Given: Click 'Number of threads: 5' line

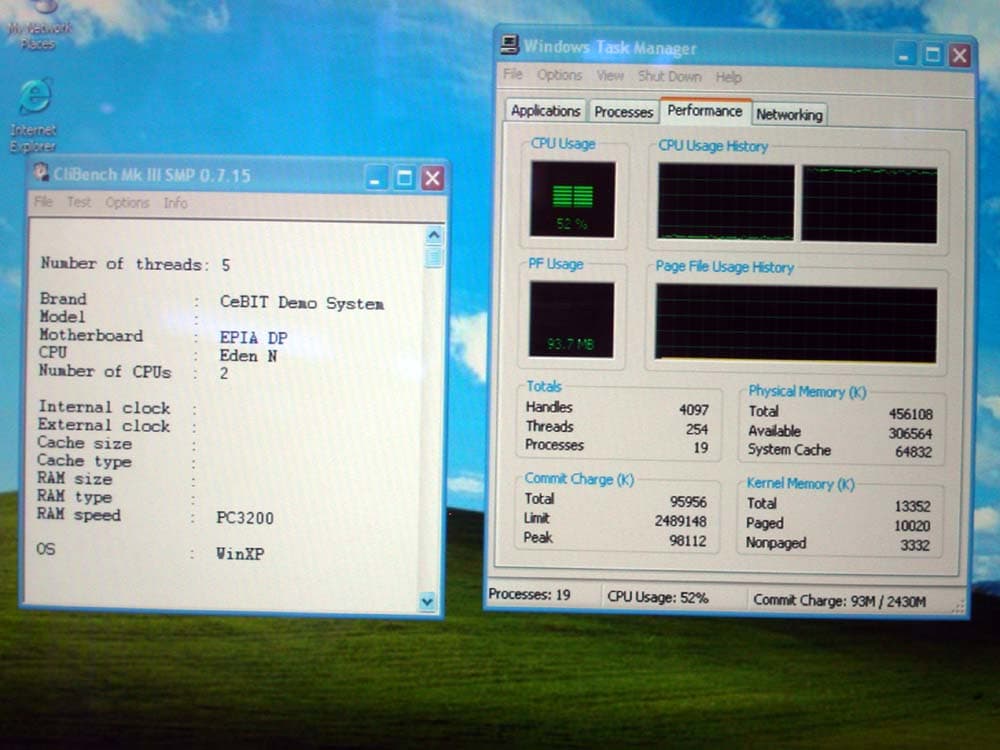Looking at the screenshot, I should tap(135, 263).
